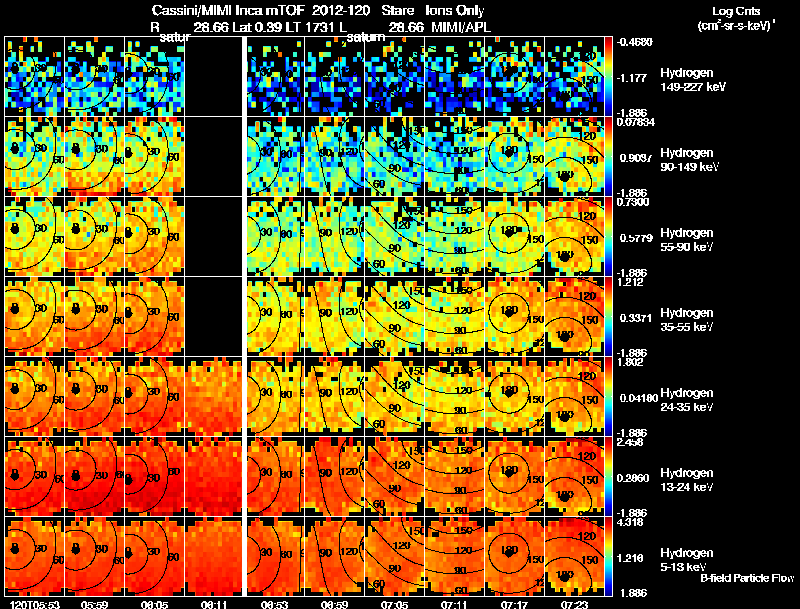Click the Hydrogen 24-35 keV color bar
Image resolution: width=800 pixels, height=609 pixels.
coord(608,396)
